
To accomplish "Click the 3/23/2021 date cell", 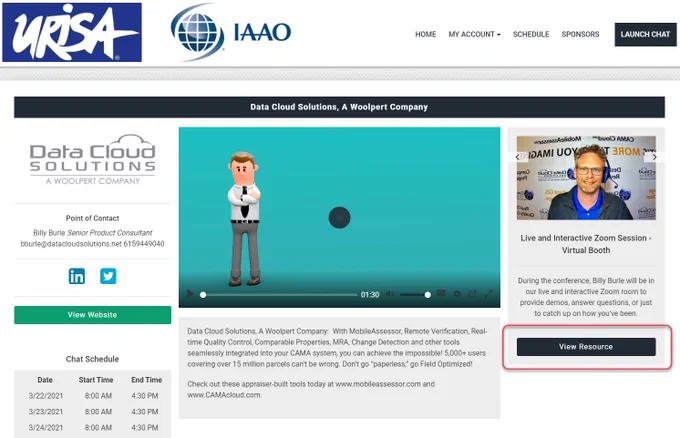I will [46, 412].
